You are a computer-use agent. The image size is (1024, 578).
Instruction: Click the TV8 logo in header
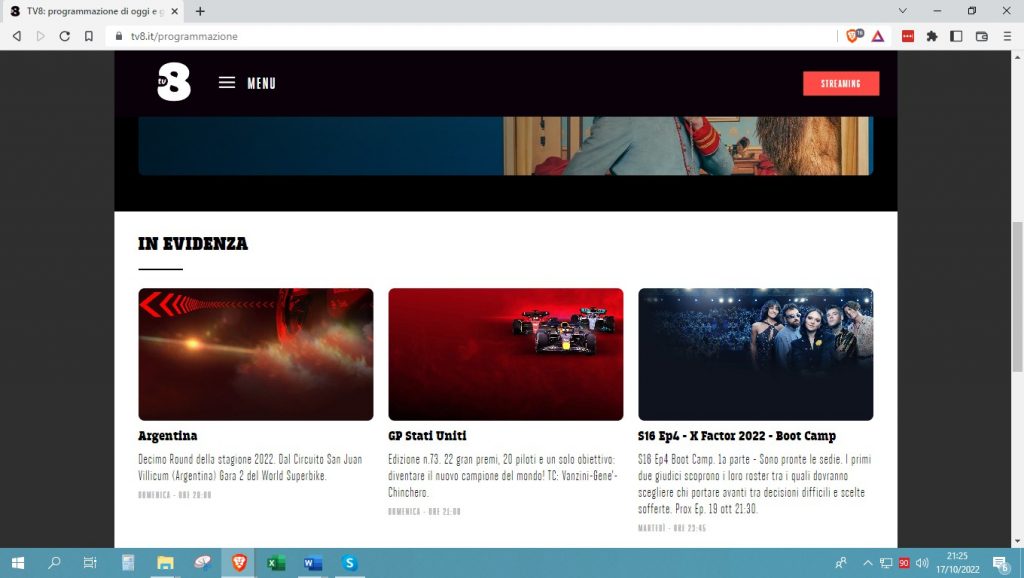point(173,82)
